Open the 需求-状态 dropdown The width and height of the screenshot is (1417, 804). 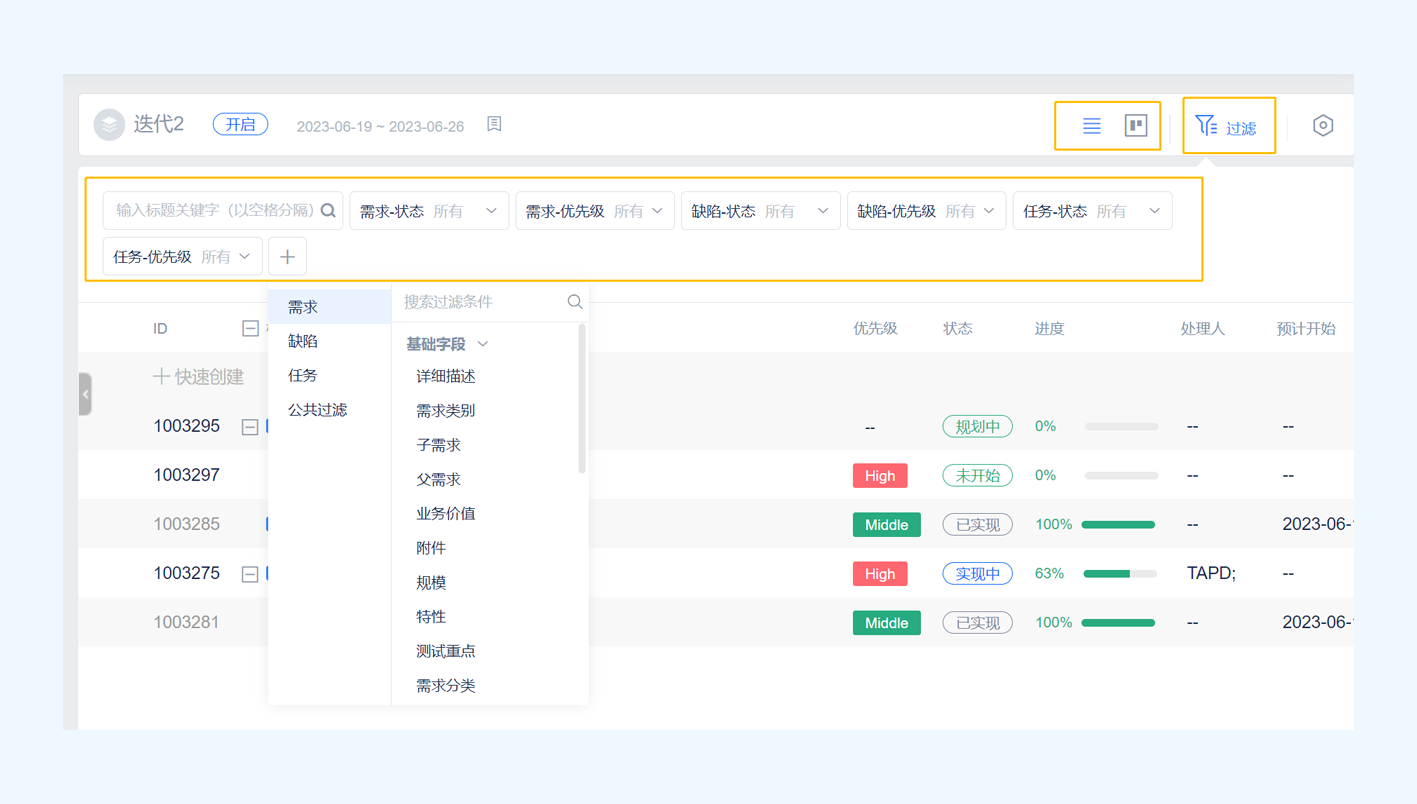pos(429,211)
